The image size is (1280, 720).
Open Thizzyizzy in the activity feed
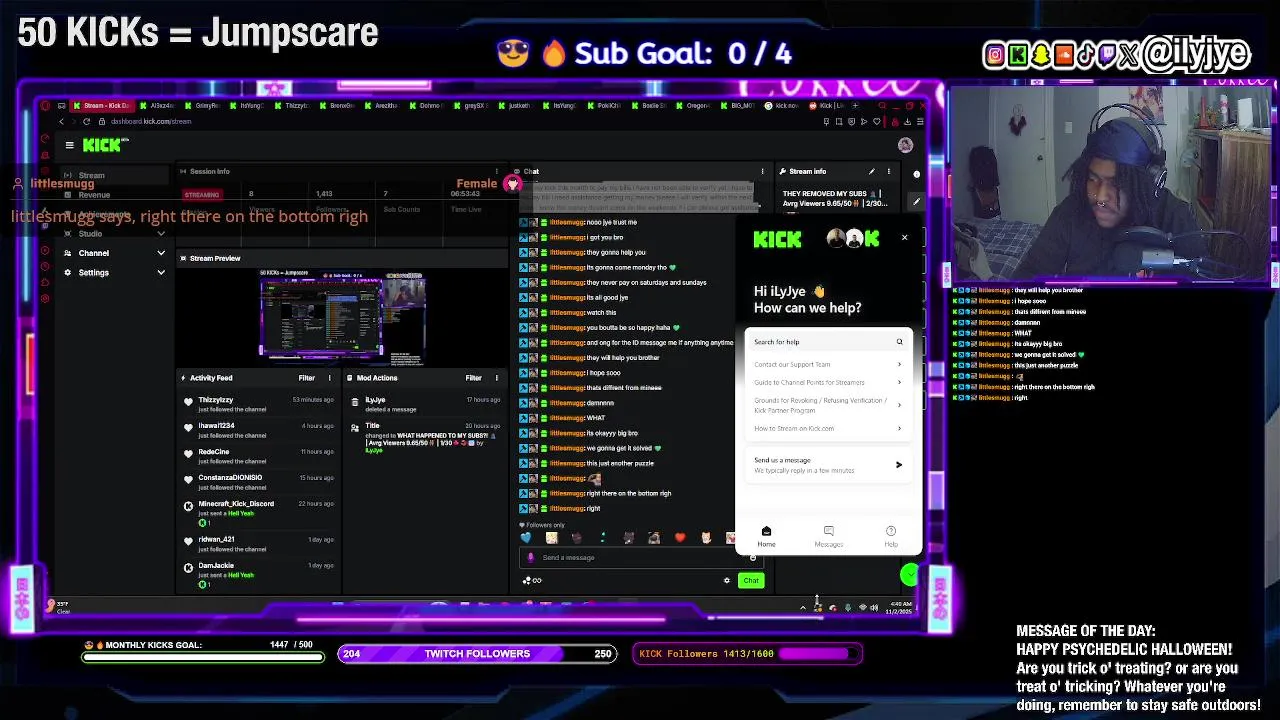tap(216, 400)
